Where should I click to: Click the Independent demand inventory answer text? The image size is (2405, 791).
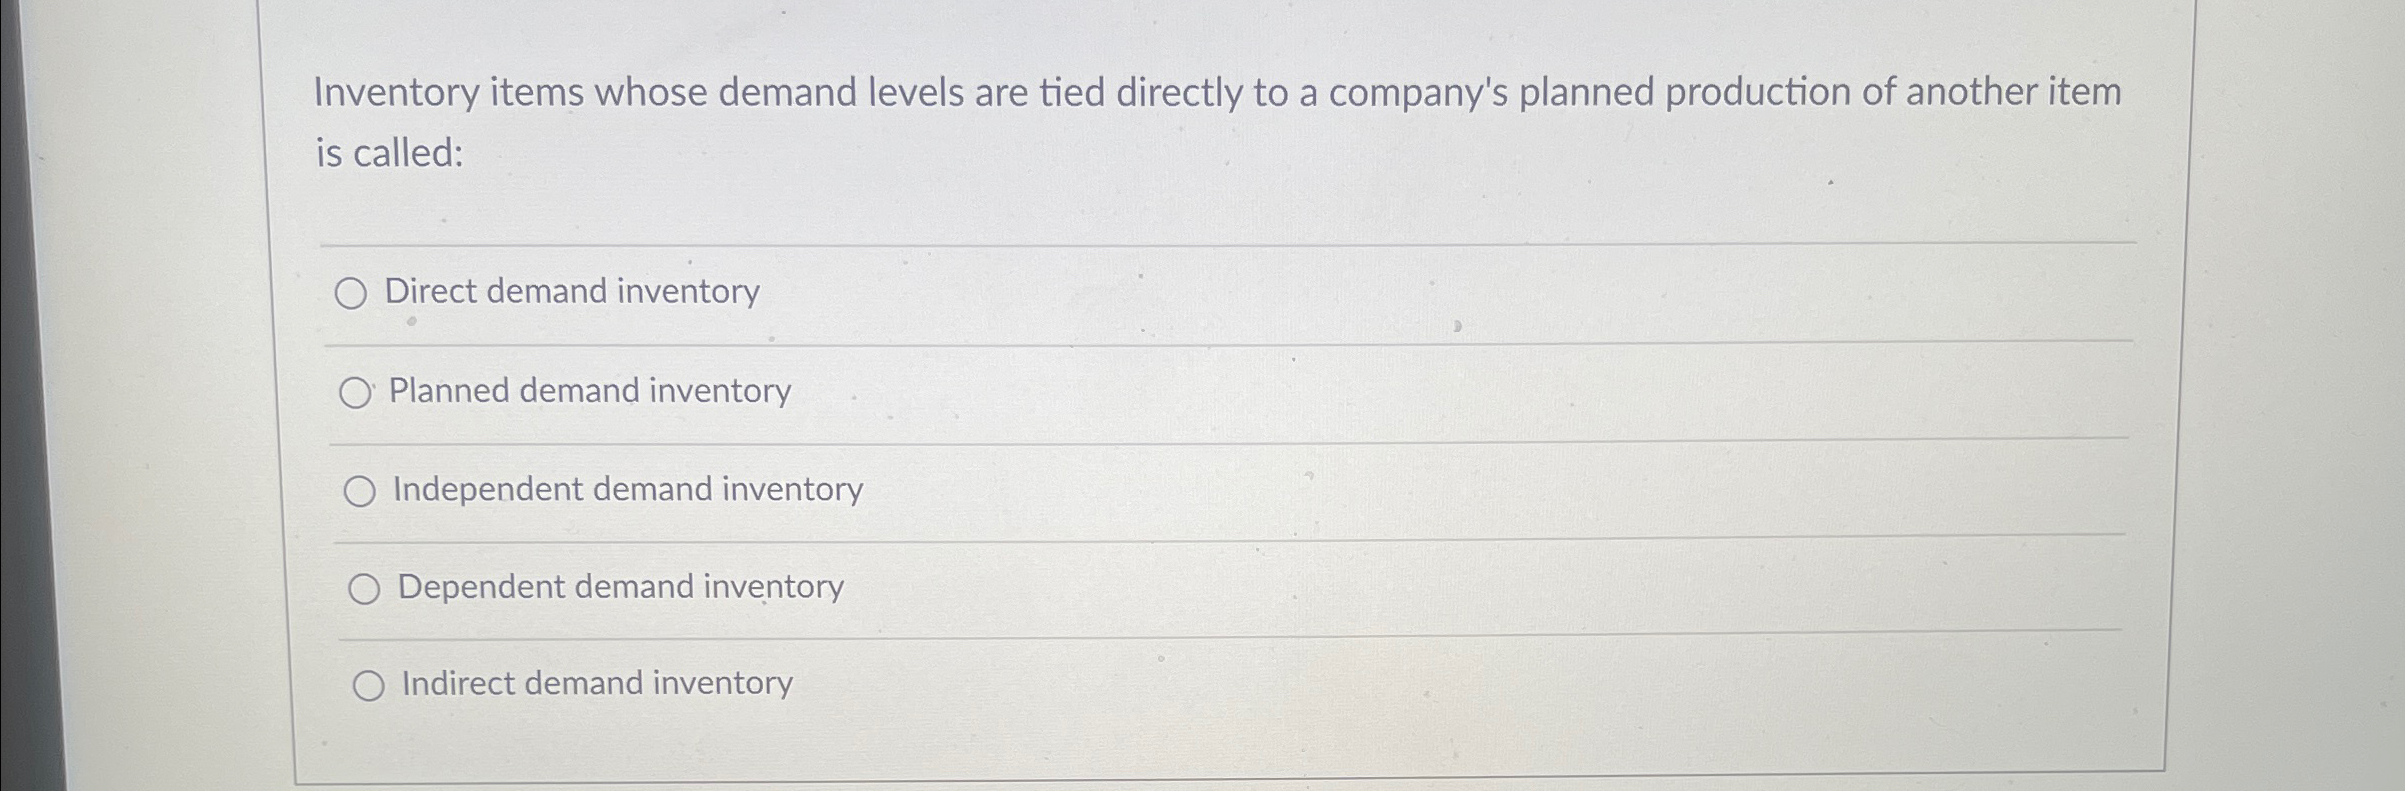[627, 490]
